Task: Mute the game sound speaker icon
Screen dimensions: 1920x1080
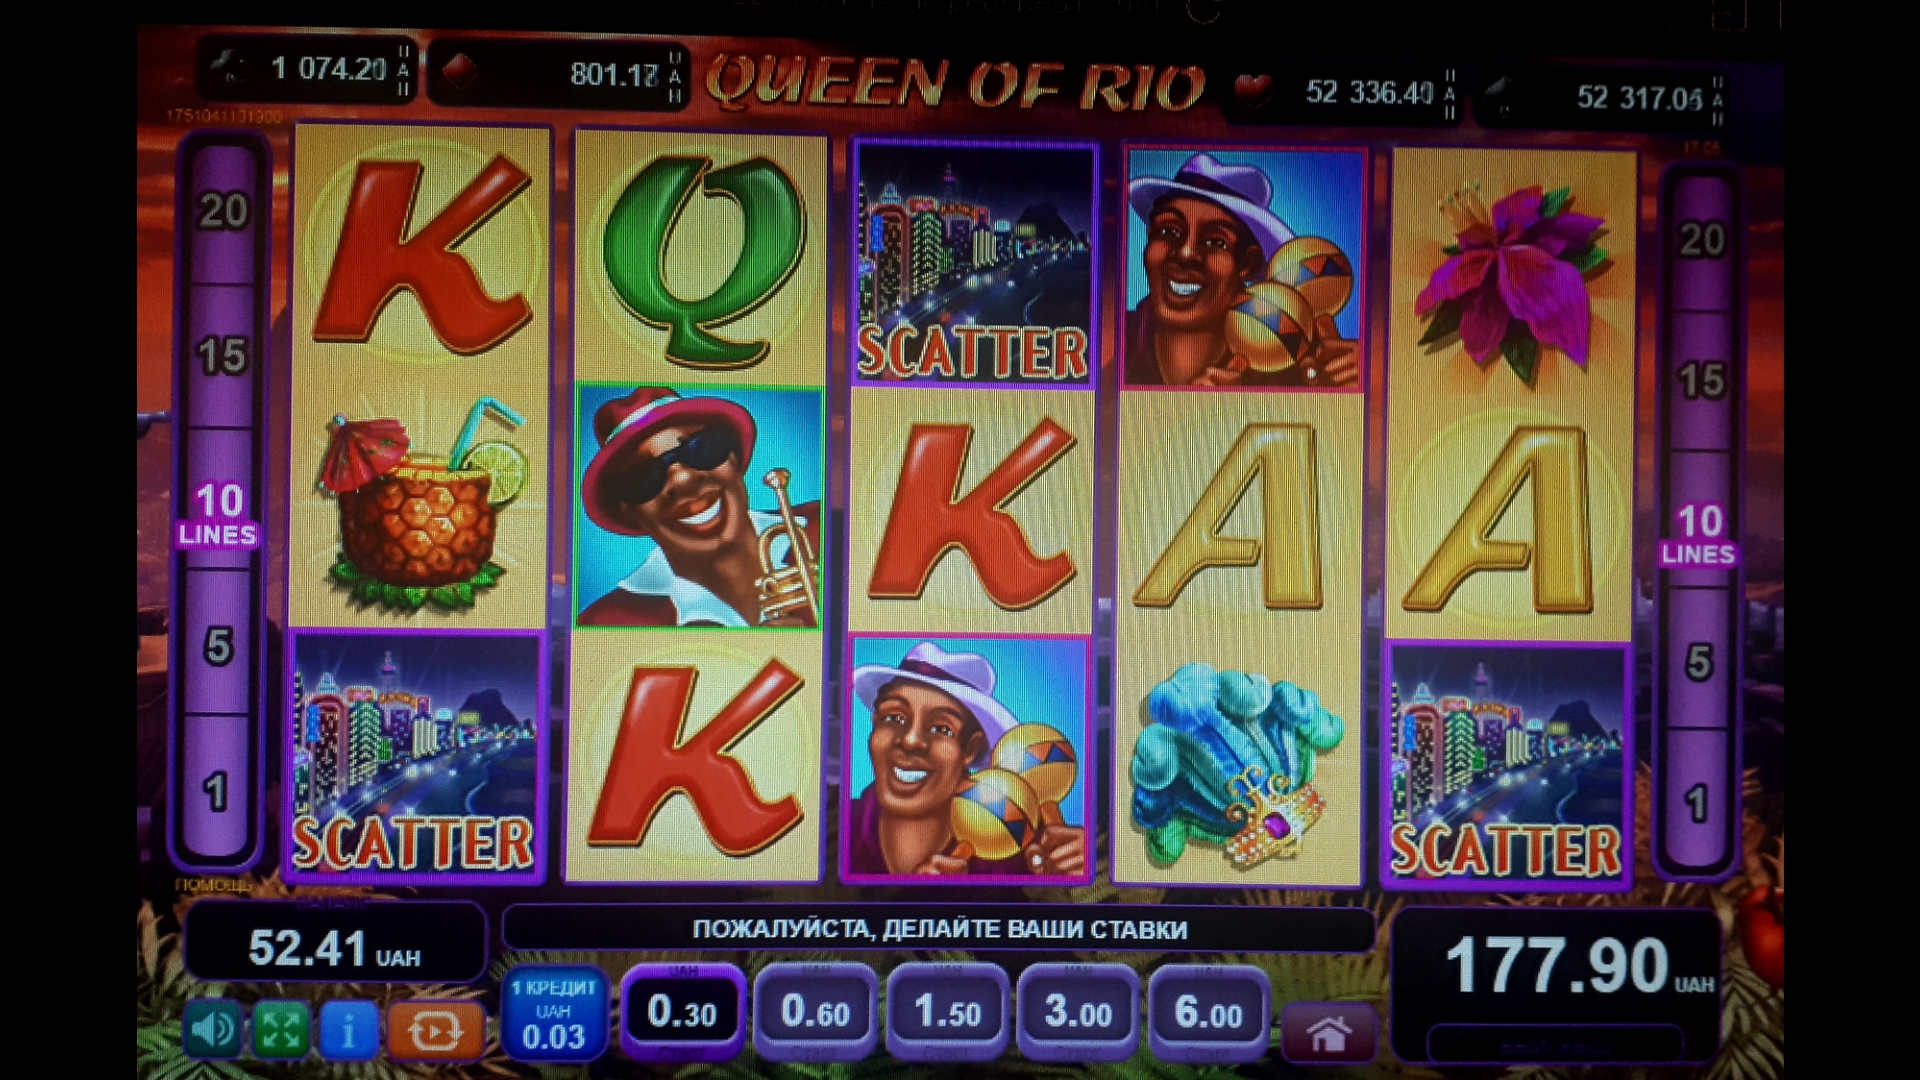Action: [x=212, y=1030]
